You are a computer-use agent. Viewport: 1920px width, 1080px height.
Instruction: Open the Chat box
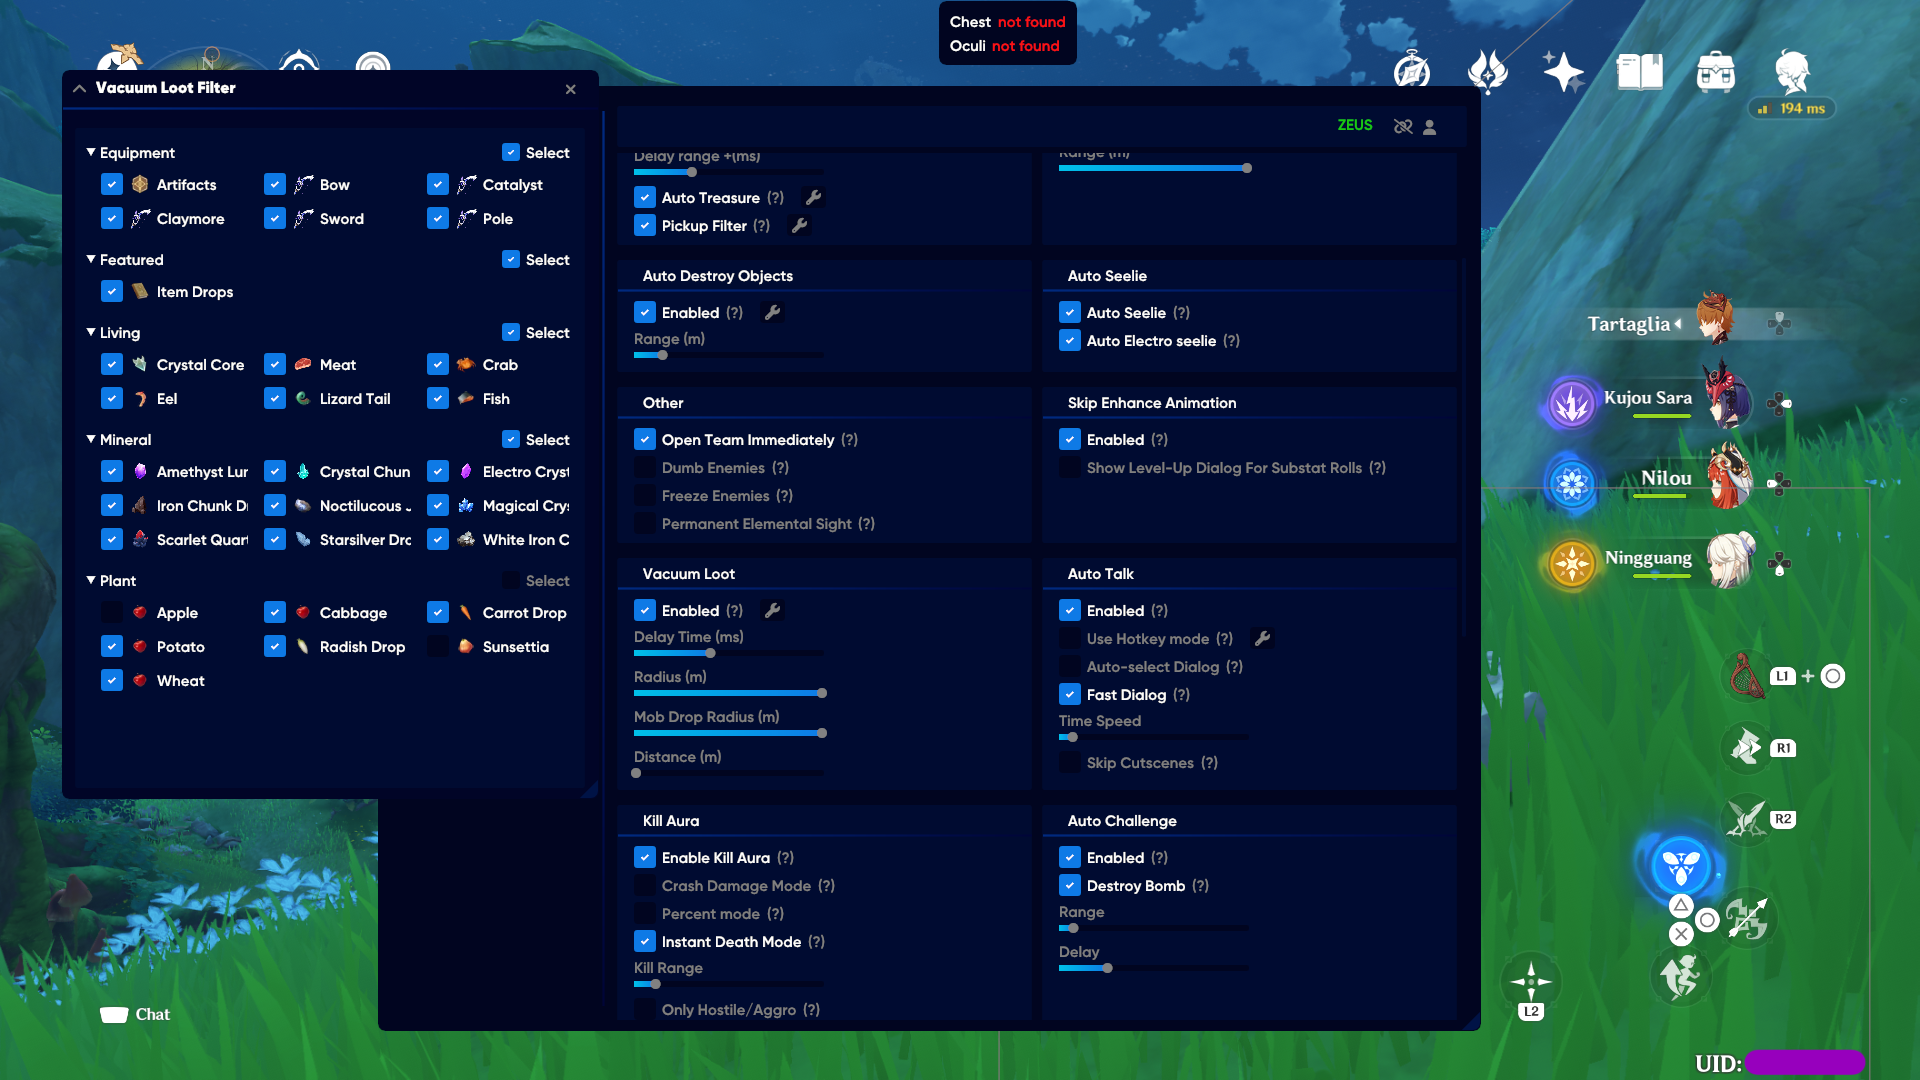pyautogui.click(x=136, y=1014)
